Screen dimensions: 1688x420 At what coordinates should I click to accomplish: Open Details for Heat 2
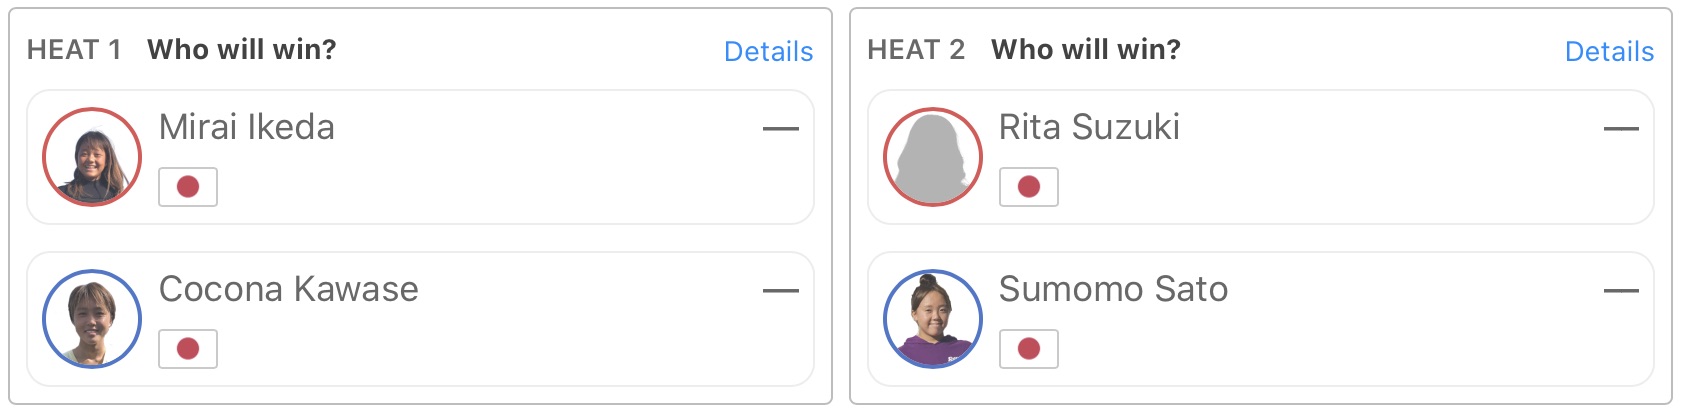point(1609,51)
